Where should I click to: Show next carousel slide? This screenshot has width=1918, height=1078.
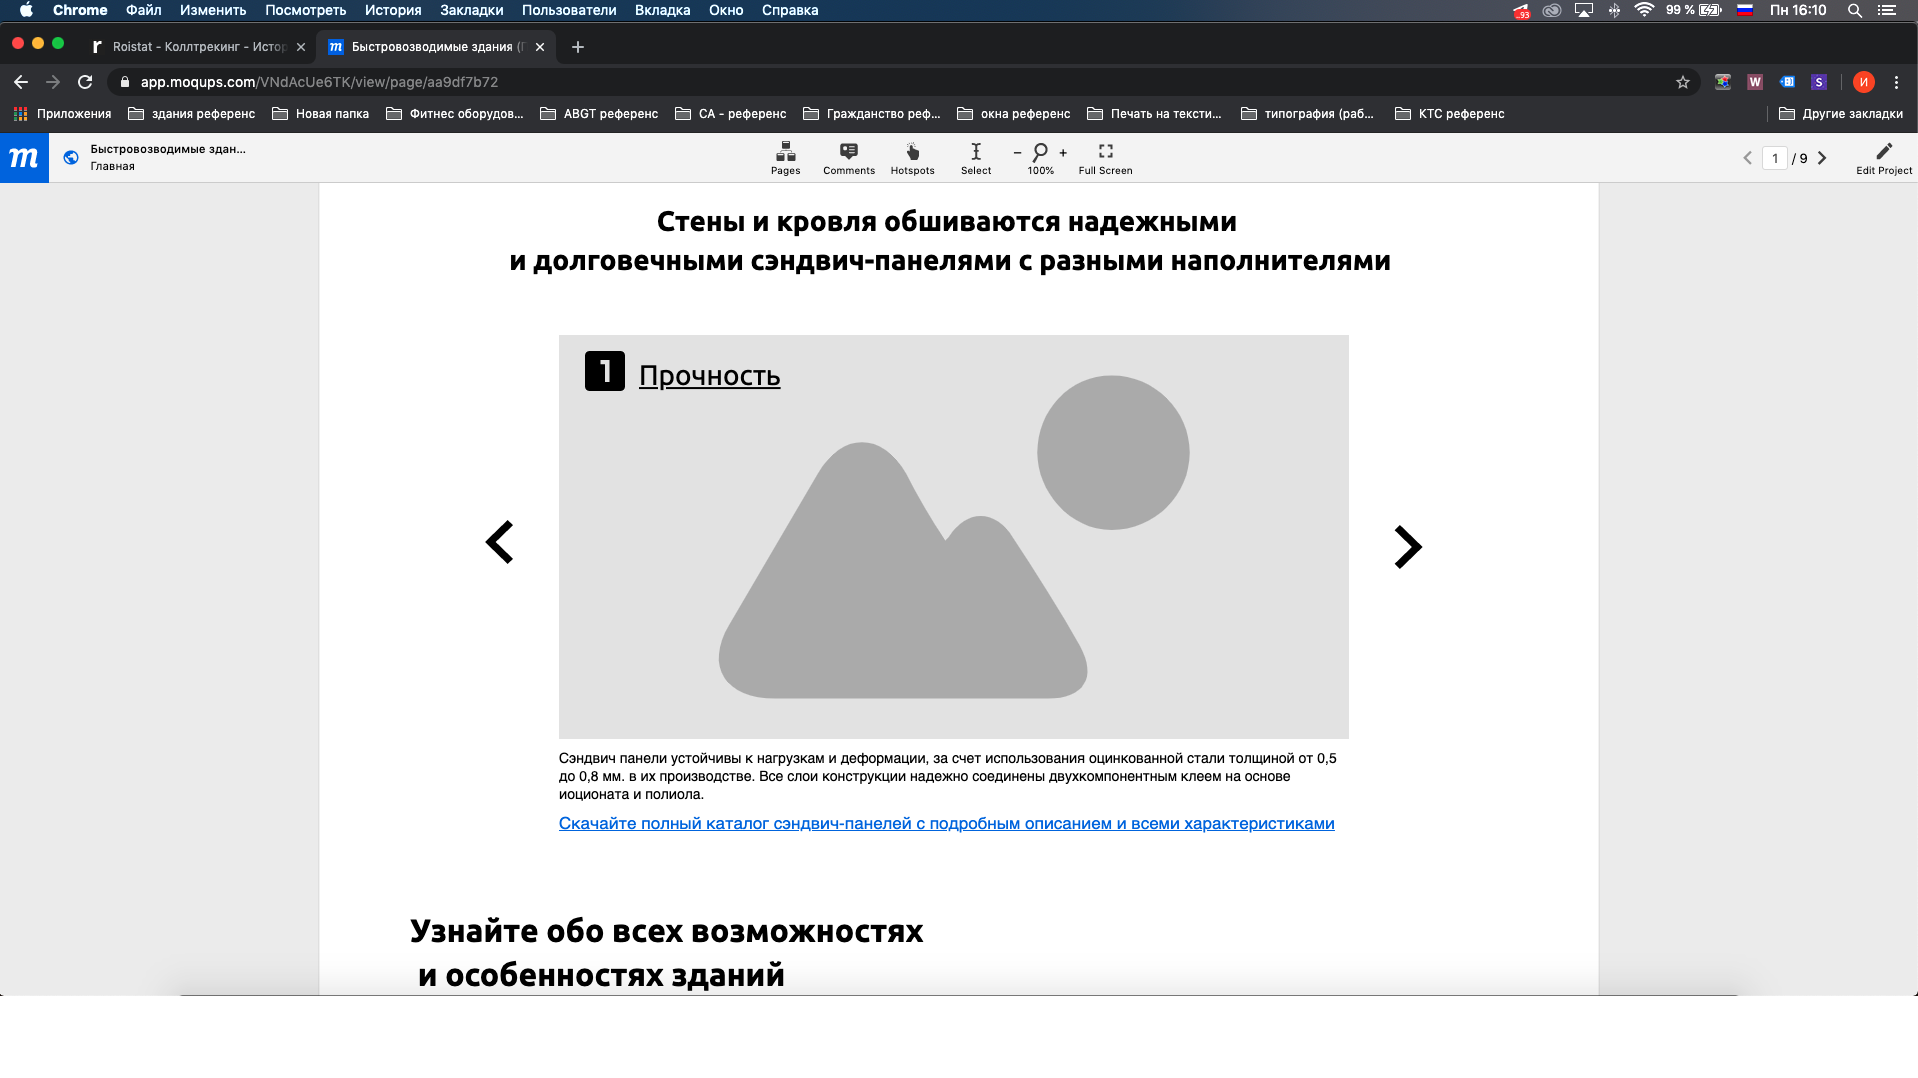pyautogui.click(x=1408, y=547)
